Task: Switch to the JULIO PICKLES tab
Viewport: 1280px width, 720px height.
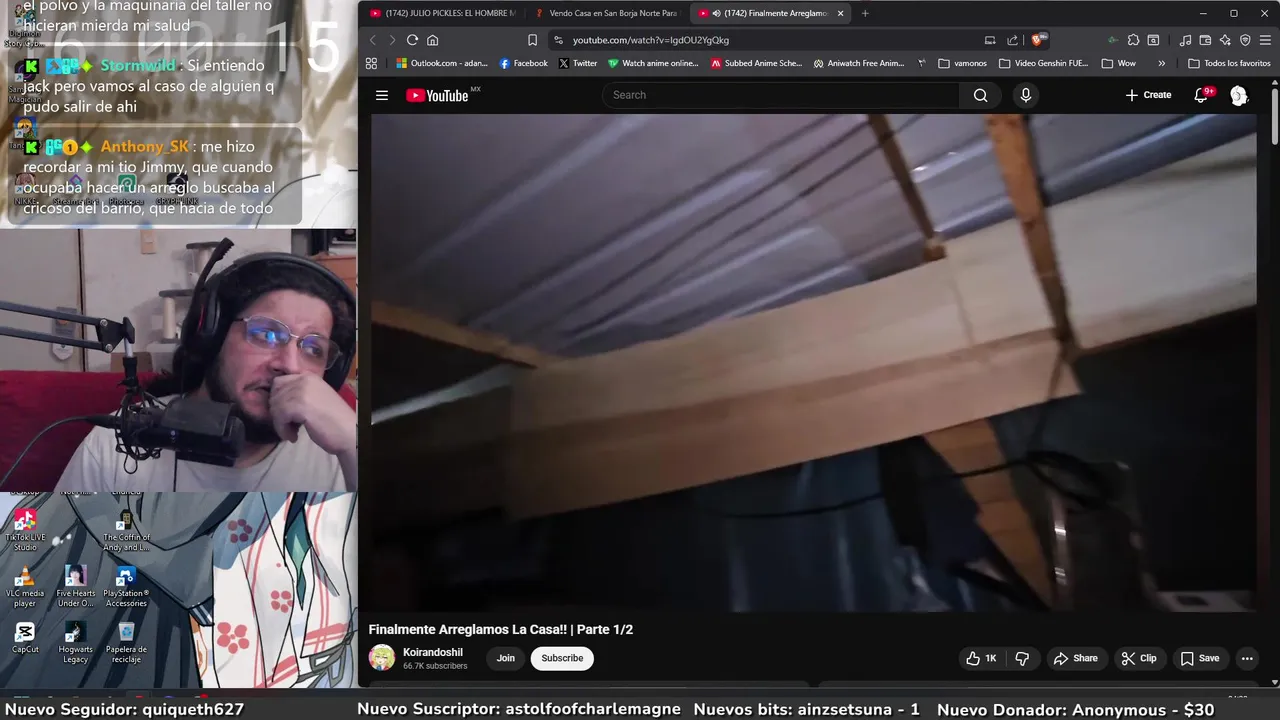Action: pyautogui.click(x=442, y=13)
